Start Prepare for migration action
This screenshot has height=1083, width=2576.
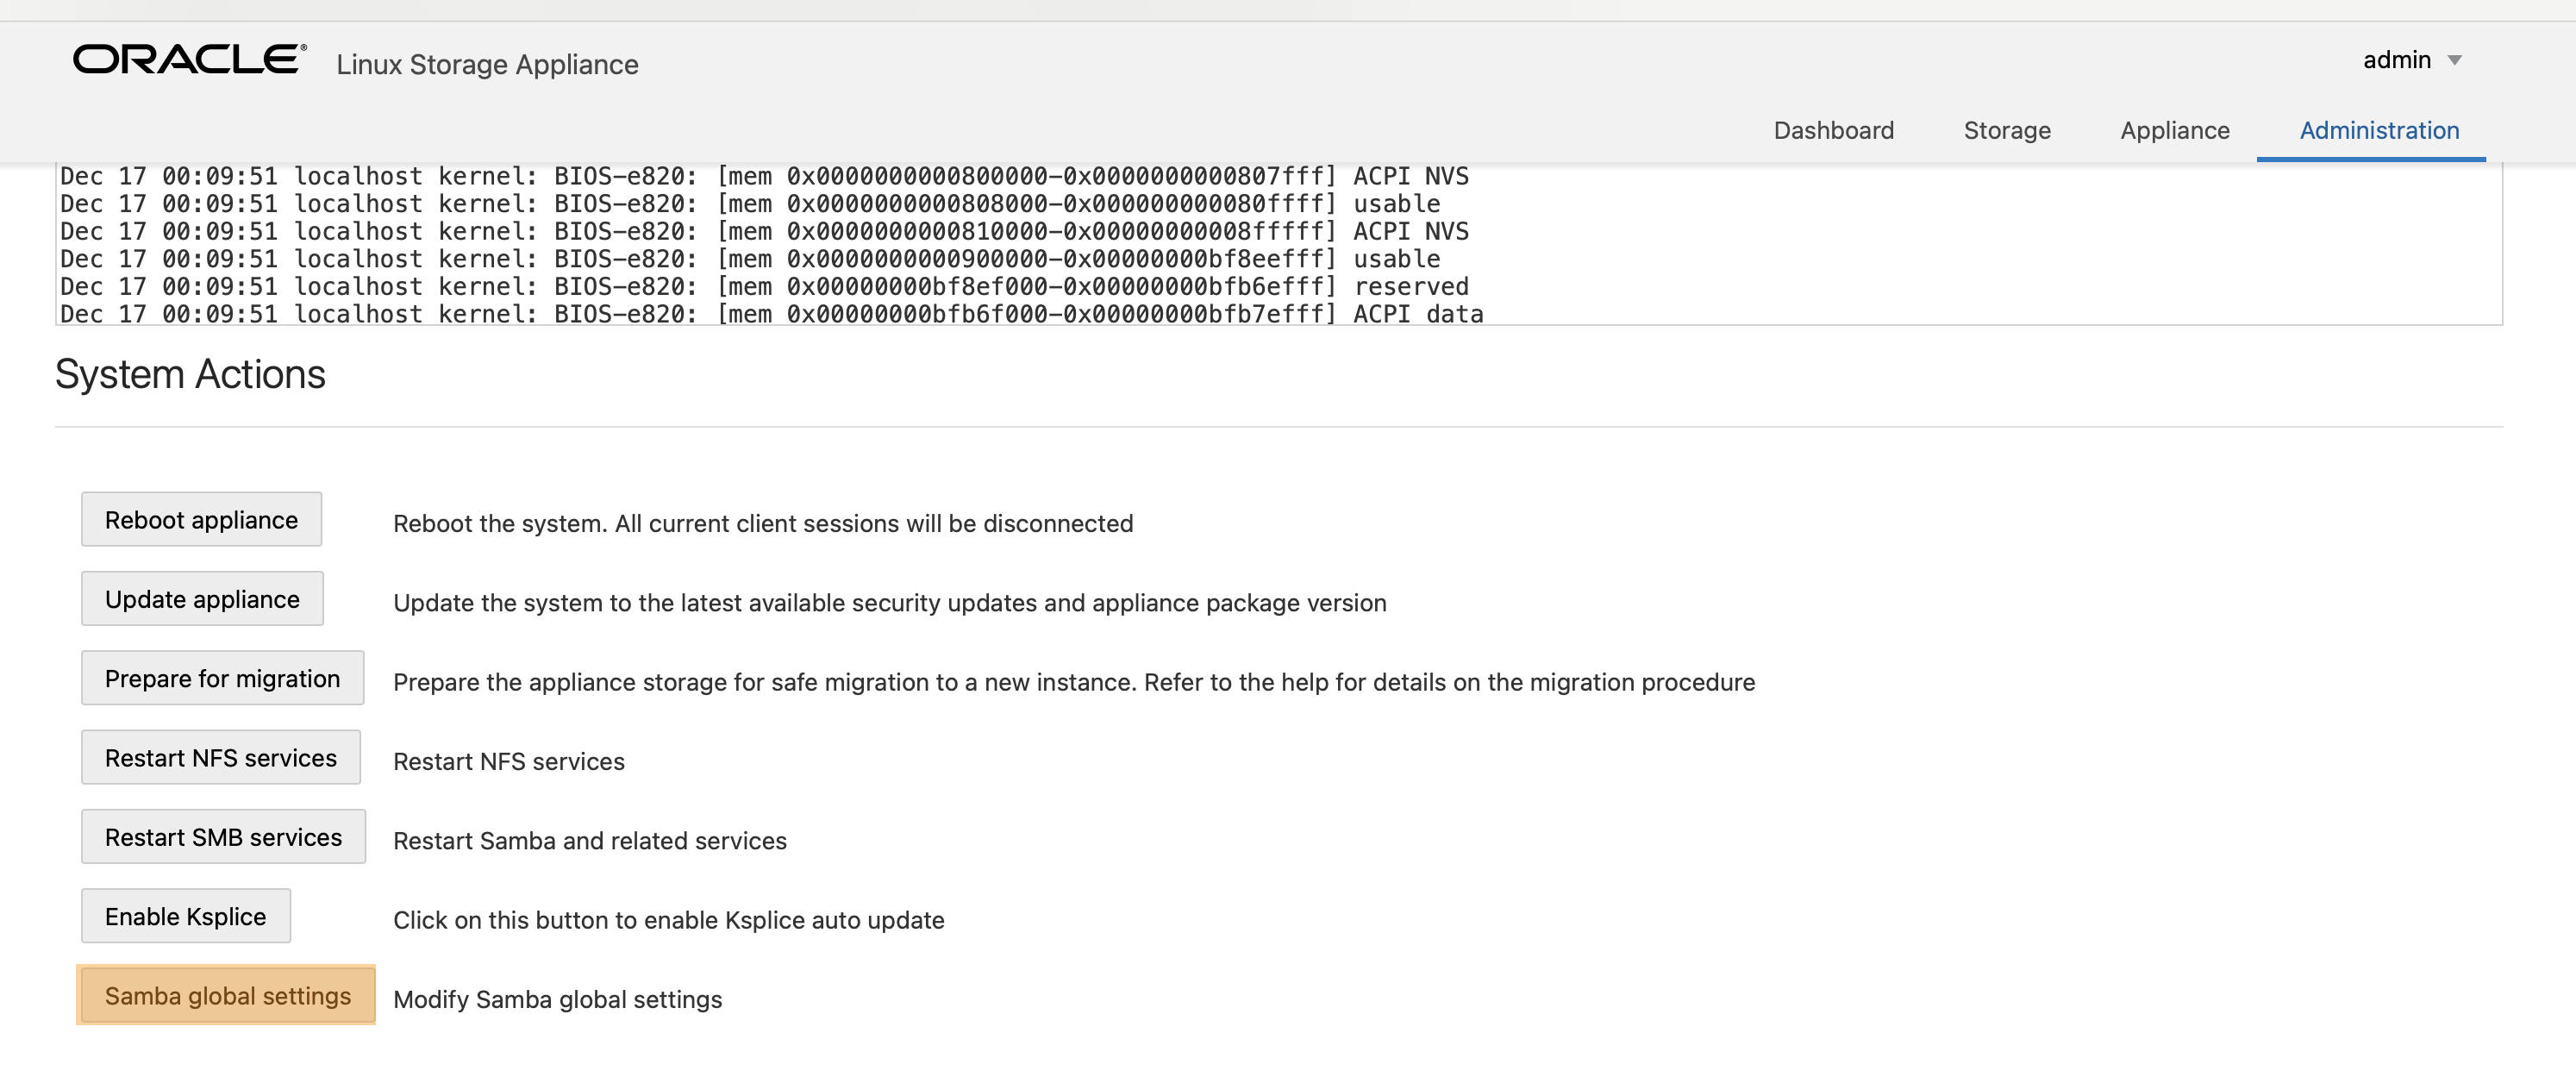[x=222, y=678]
